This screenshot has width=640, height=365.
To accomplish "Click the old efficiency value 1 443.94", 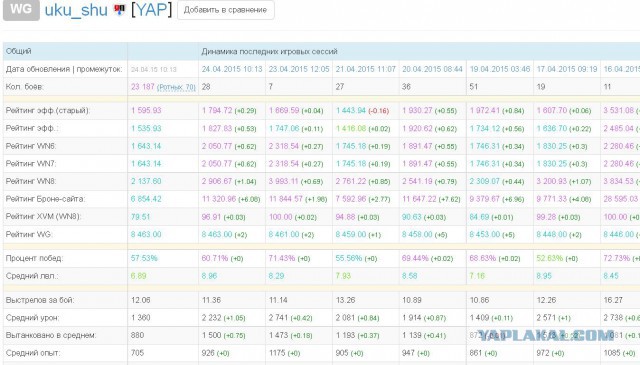I will (351, 111).
